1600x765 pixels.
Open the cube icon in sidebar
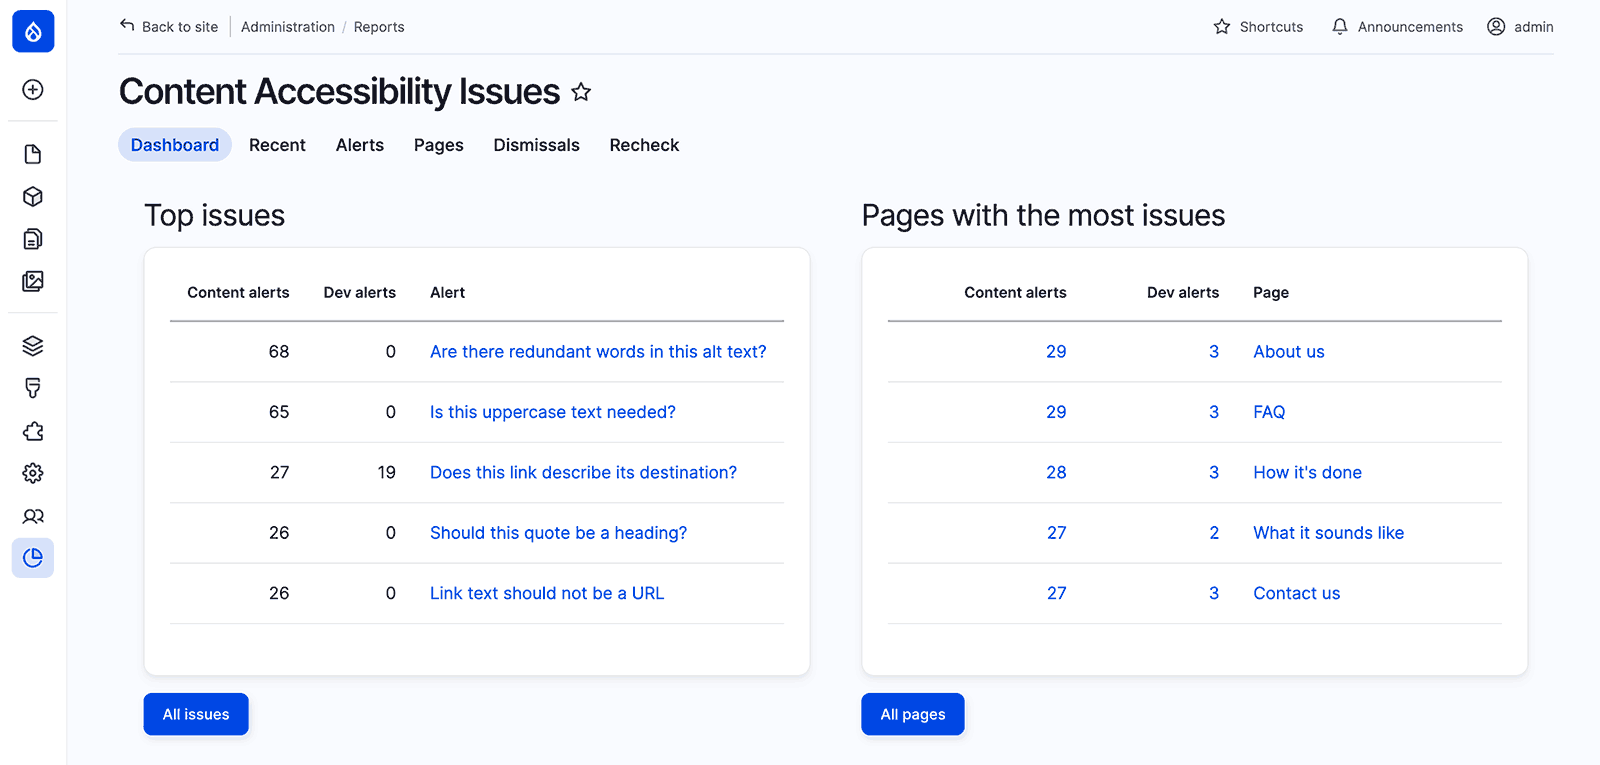[33, 196]
